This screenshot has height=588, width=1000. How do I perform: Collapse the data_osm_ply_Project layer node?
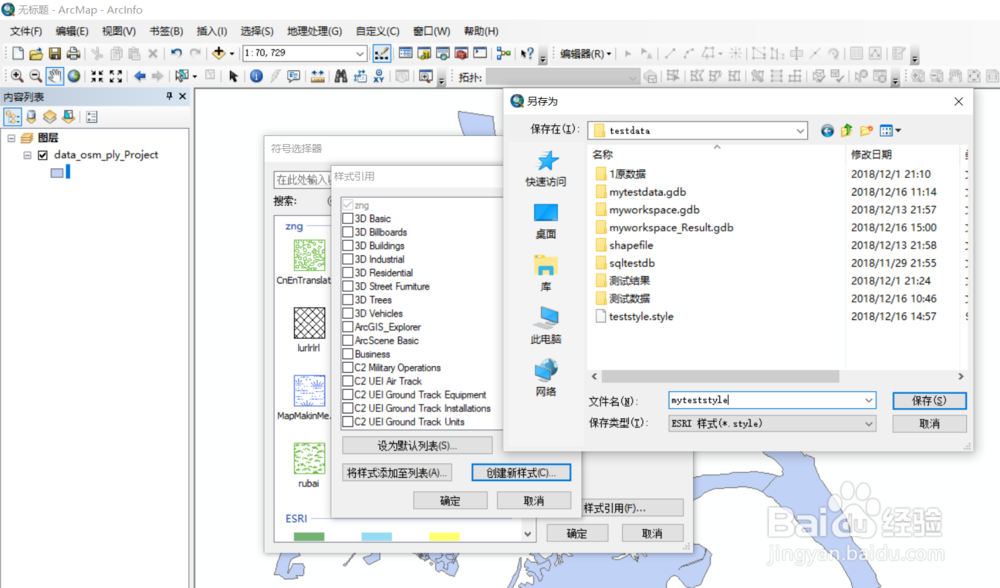pyautogui.click(x=27, y=155)
